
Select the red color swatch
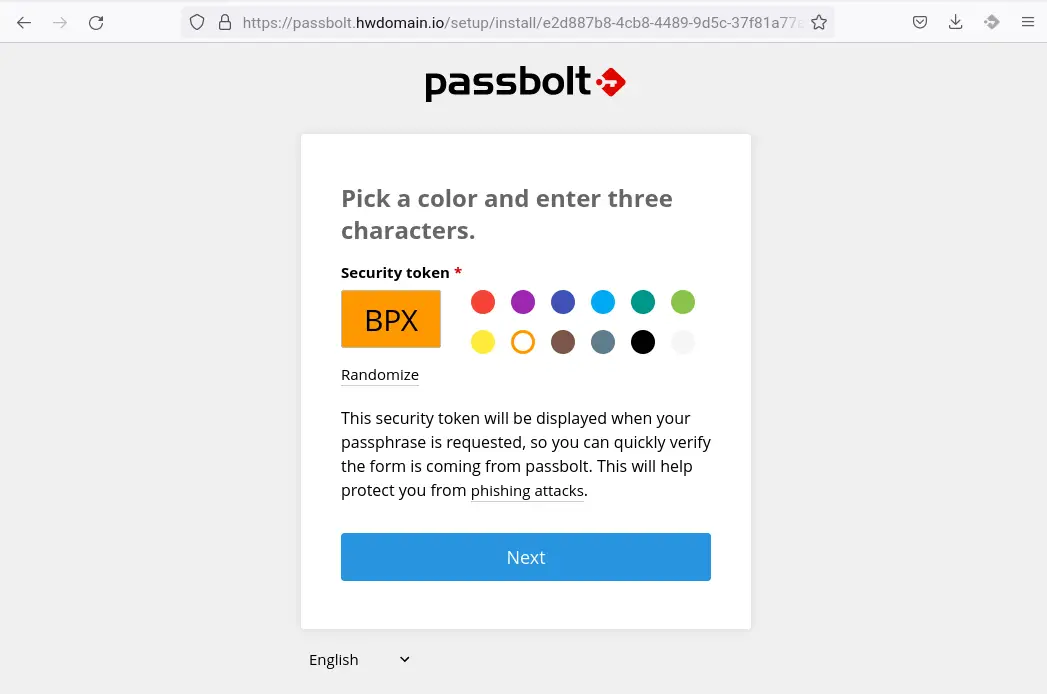coord(483,302)
